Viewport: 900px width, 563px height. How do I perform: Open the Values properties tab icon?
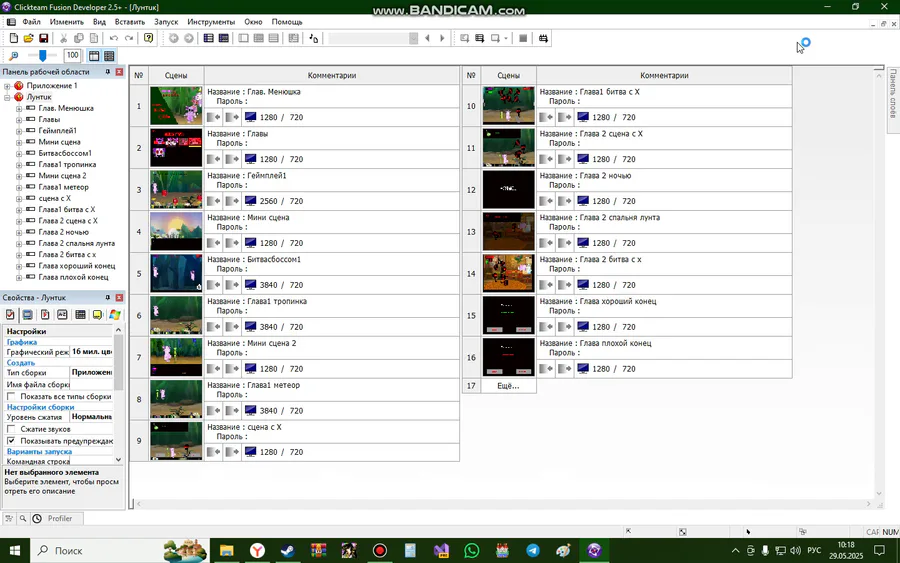62,314
